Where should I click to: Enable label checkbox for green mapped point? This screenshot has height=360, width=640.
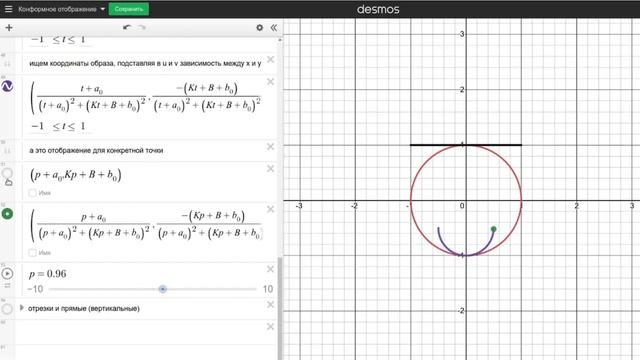[33, 253]
